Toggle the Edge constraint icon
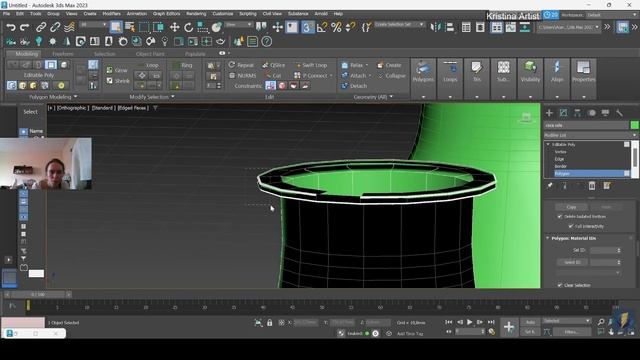This screenshot has width=640, height=360. 282,86
